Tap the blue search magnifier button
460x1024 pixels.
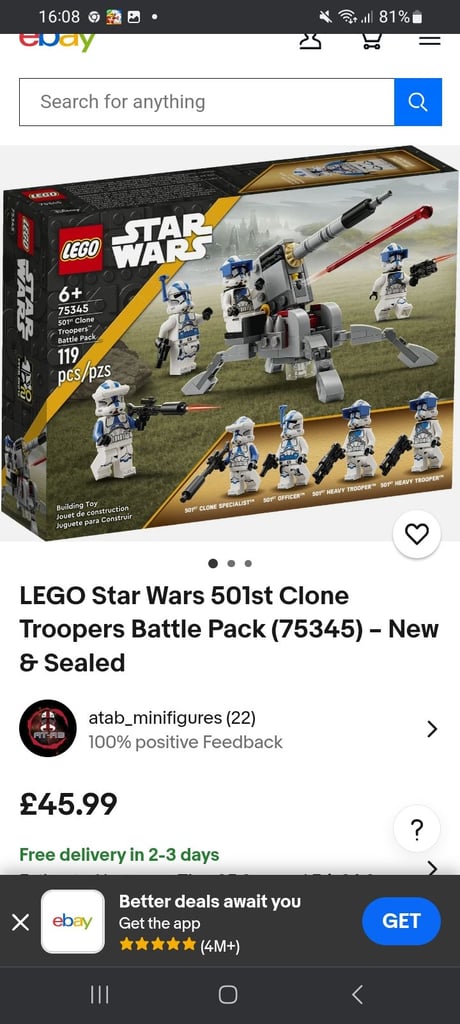tap(418, 102)
